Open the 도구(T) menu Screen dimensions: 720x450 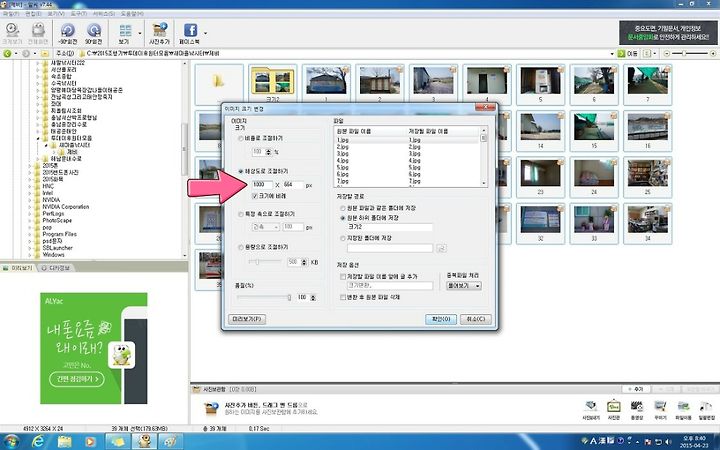click(x=79, y=14)
